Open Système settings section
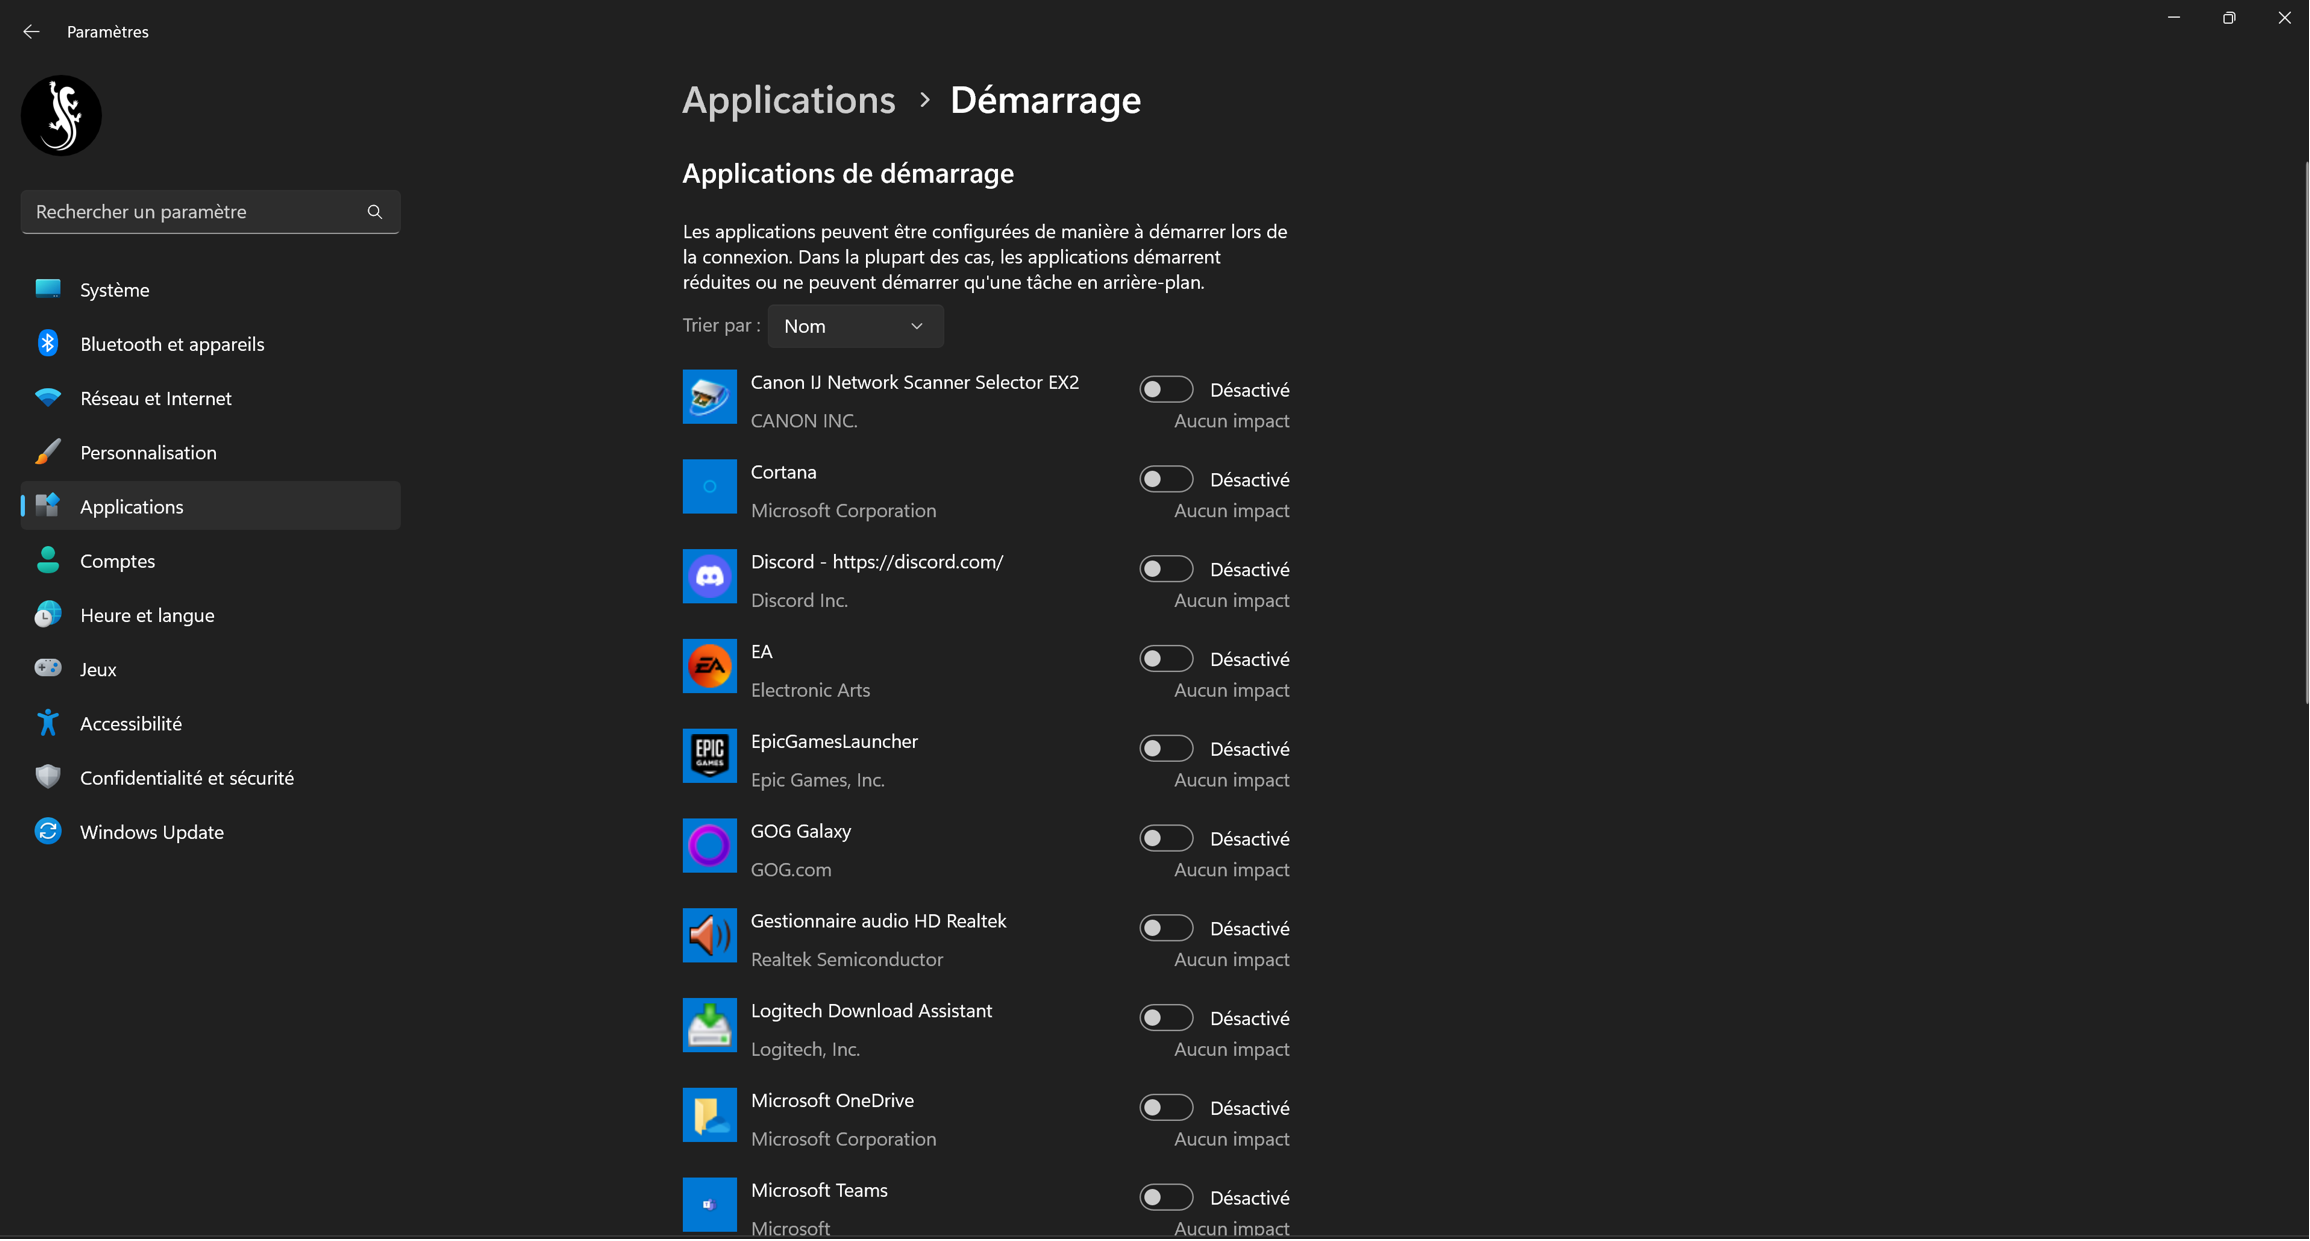The image size is (2310, 1241). (x=210, y=290)
